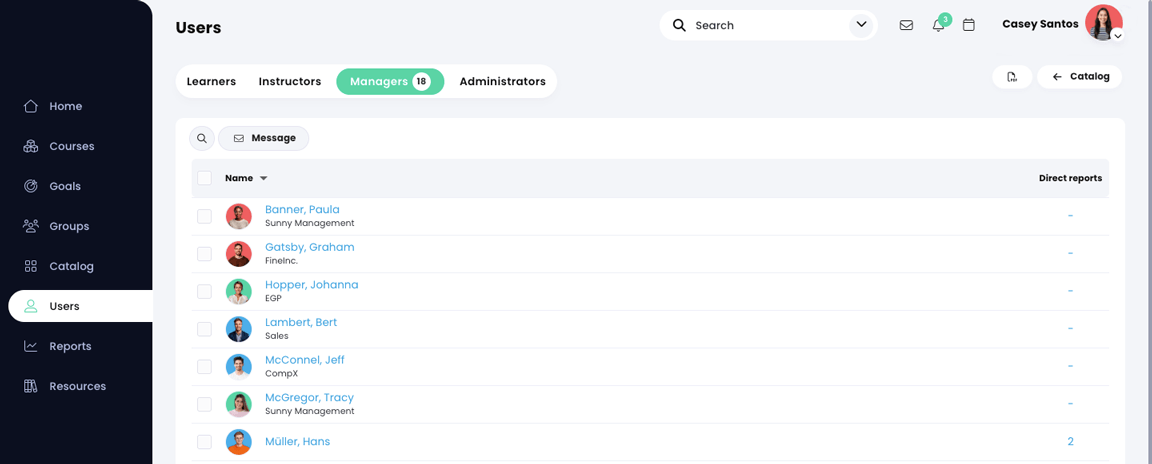Open Gatsby, Graham profile link

click(309, 247)
